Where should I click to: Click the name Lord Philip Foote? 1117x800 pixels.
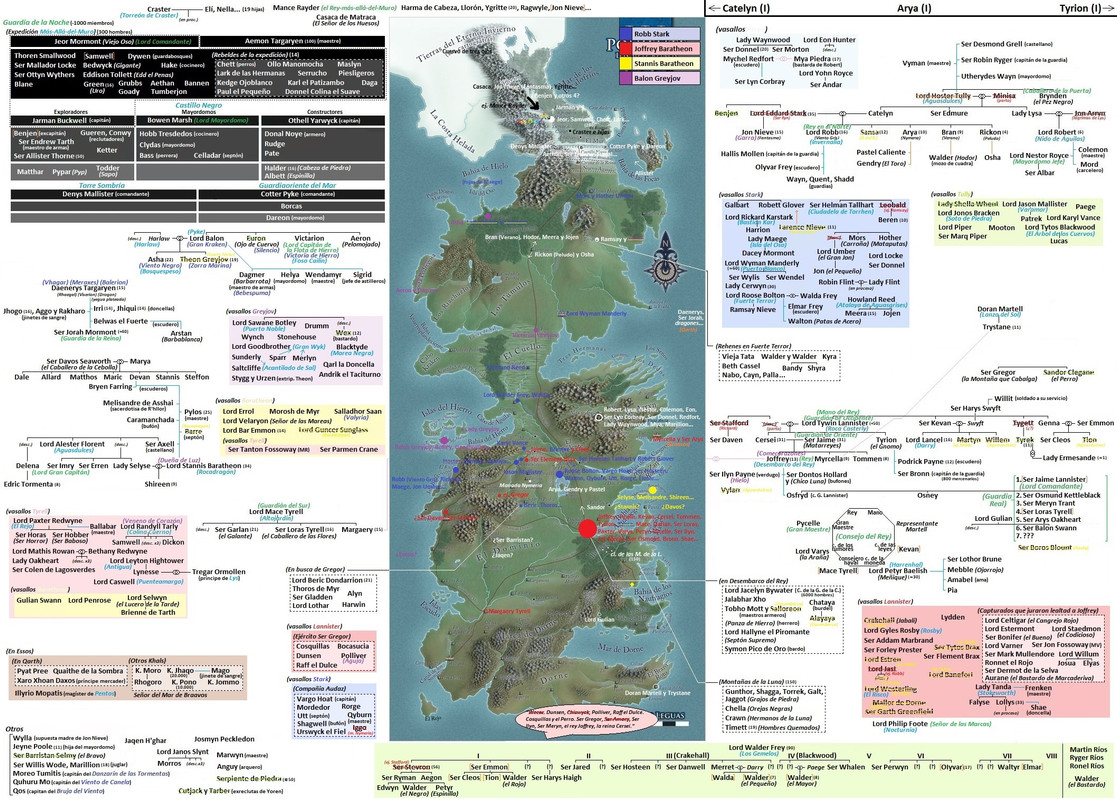click(x=900, y=724)
